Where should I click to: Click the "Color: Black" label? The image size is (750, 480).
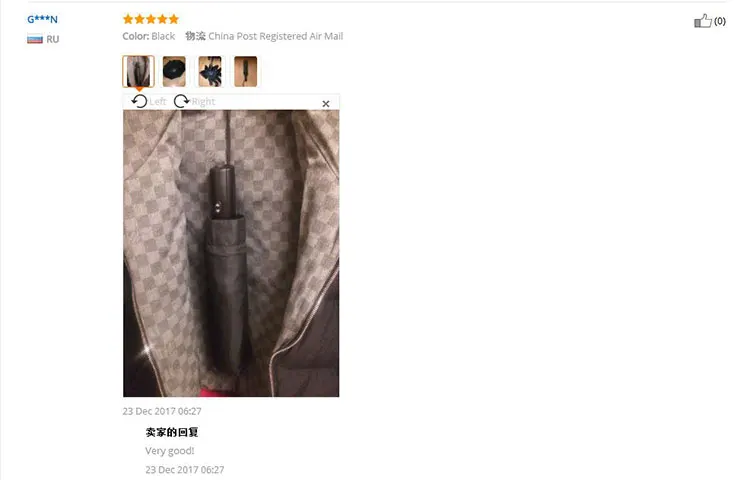(x=149, y=36)
